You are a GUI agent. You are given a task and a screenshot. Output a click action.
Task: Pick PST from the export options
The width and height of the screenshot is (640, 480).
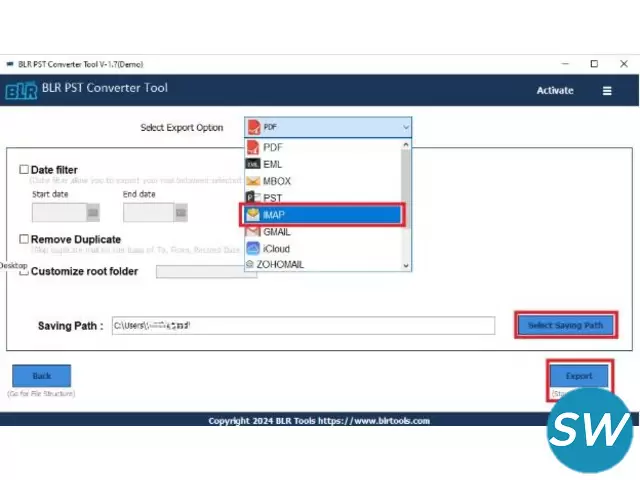pos(272,198)
